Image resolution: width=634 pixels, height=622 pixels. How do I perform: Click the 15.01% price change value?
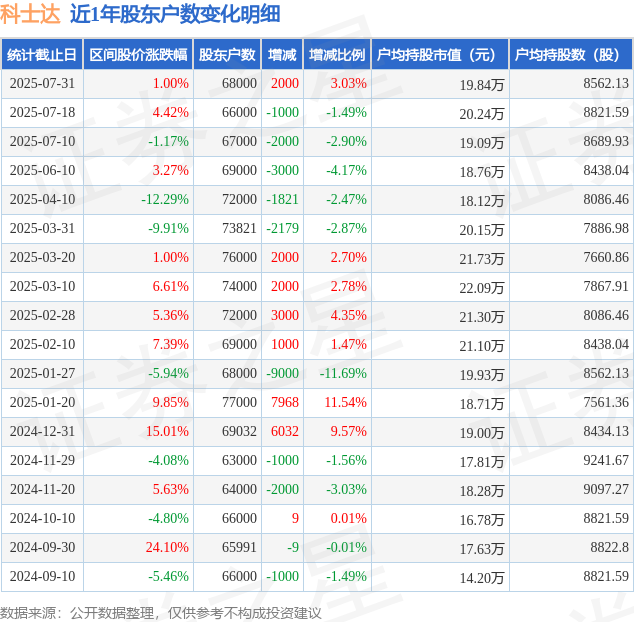(167, 431)
